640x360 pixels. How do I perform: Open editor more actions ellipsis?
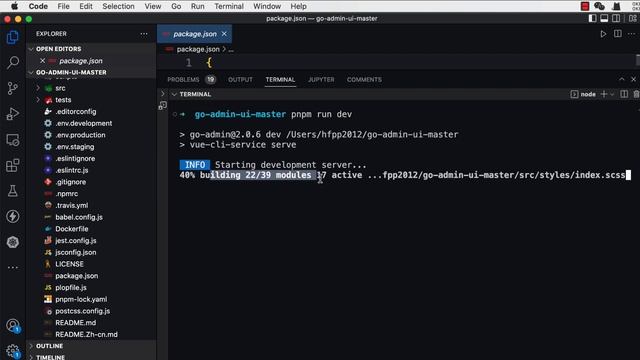click(x=632, y=34)
